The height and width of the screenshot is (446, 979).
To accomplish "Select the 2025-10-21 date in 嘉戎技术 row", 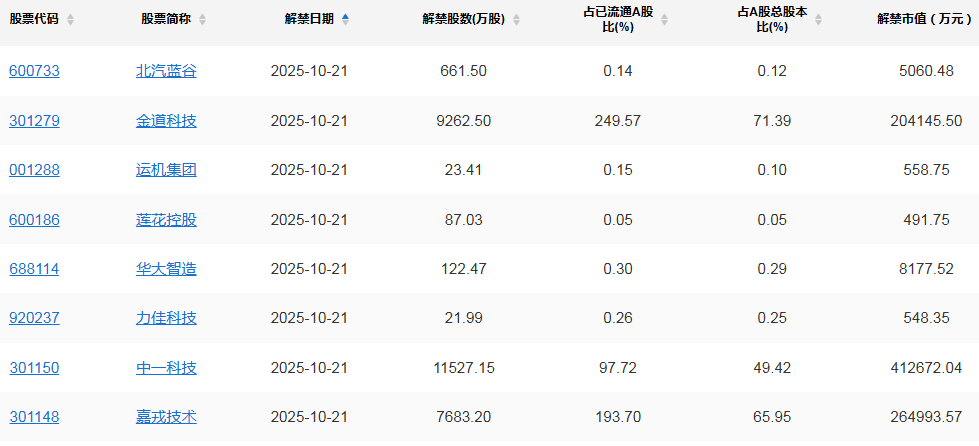I will coord(309,417).
